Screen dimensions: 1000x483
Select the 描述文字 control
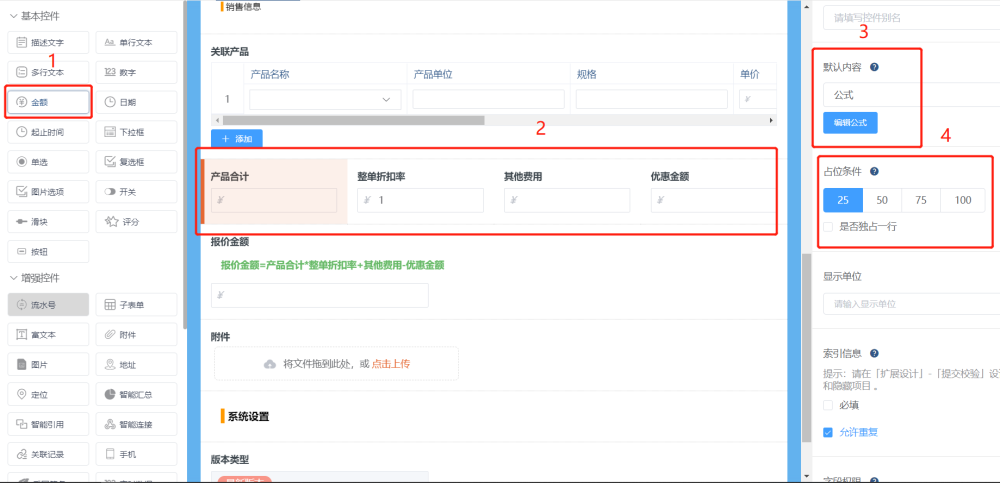48,43
